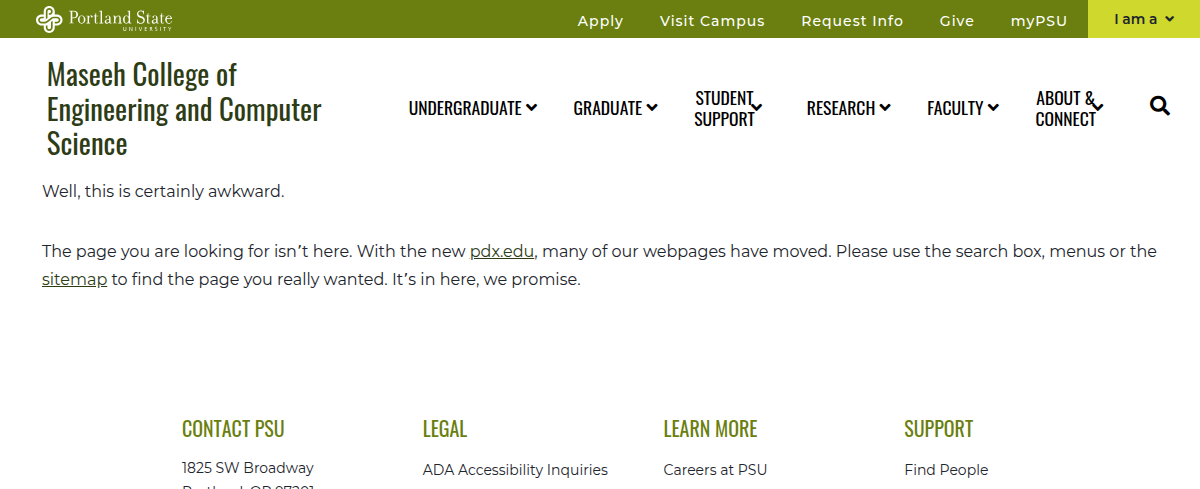Screen dimensions: 1200x489
Task: Visit the Careers at PSU link
Action: pyautogui.click(x=715, y=470)
